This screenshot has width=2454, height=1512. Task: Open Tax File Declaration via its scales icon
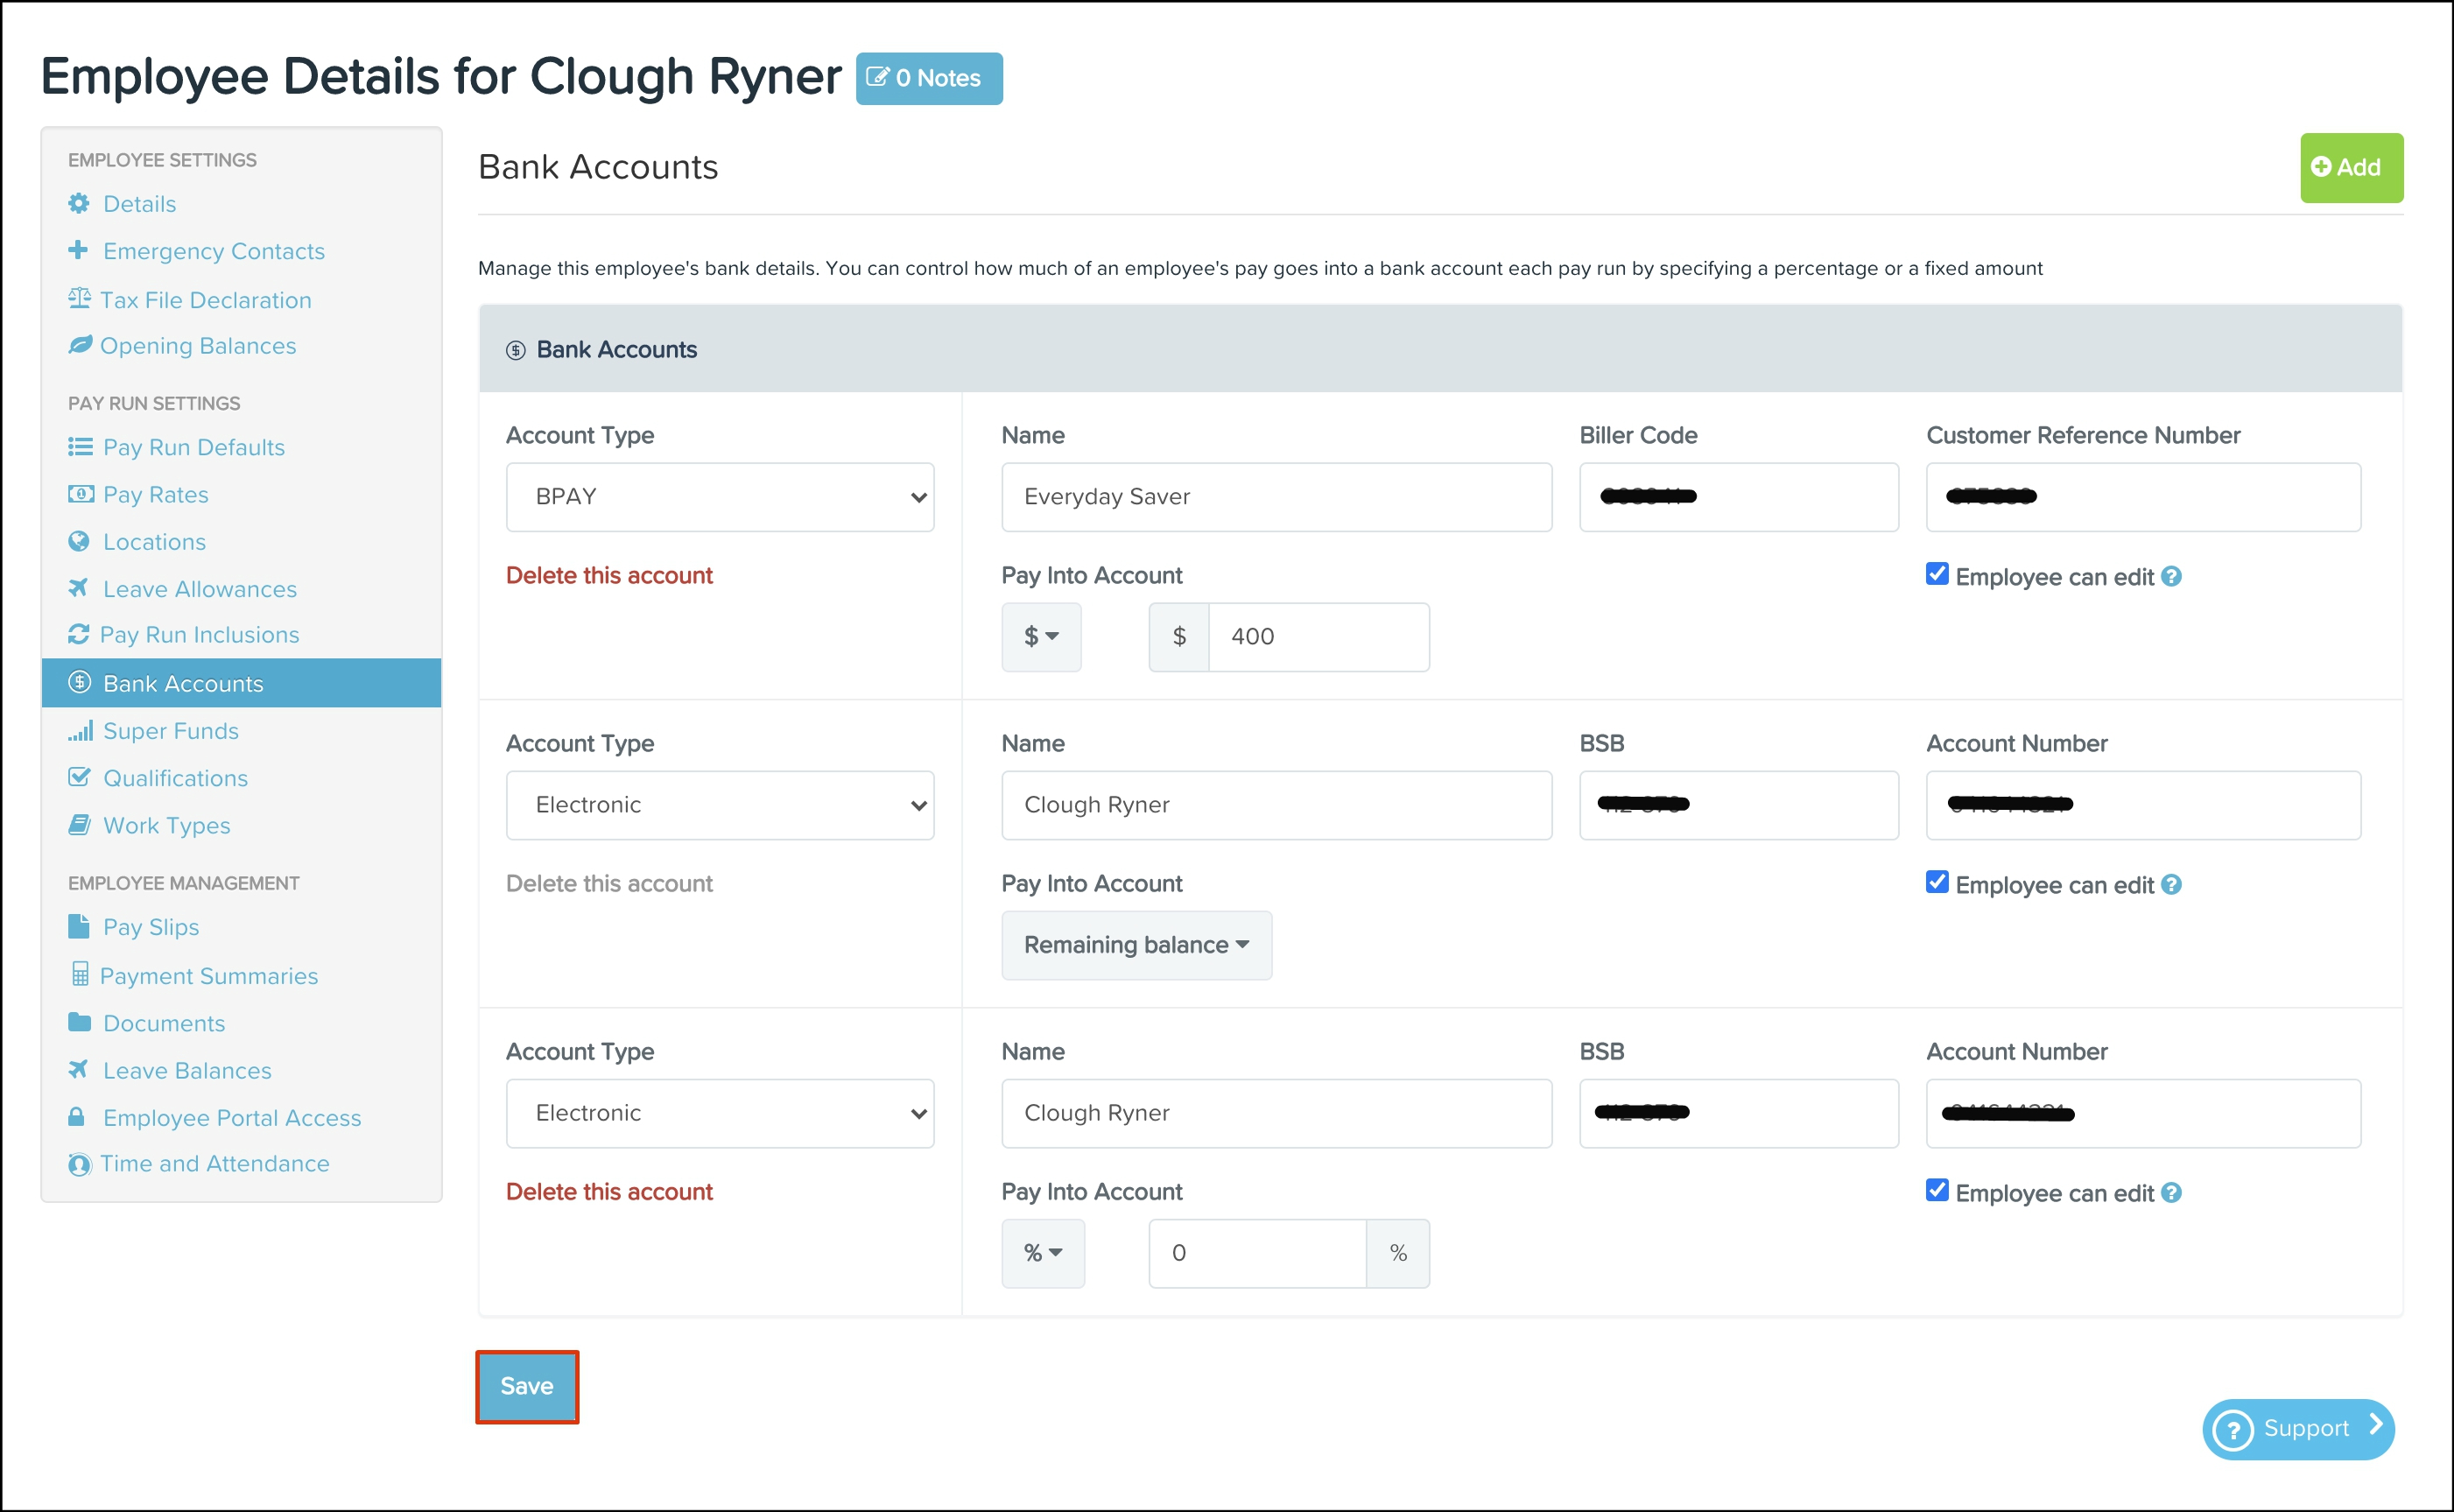(x=78, y=299)
